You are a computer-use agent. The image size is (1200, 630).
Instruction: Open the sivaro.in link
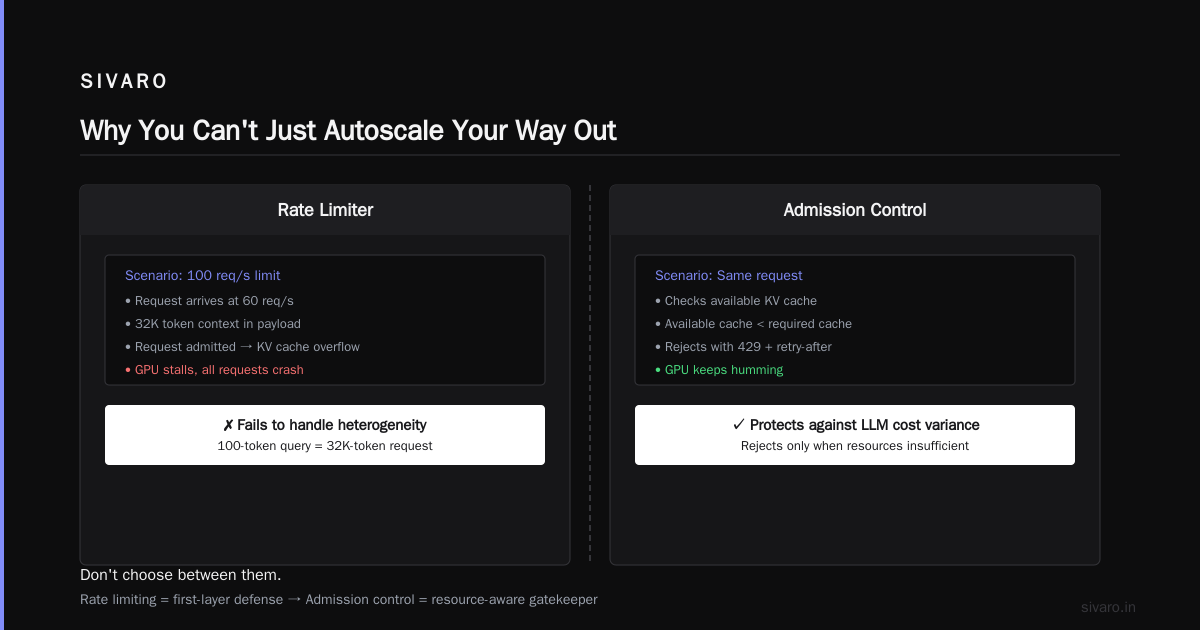pyautogui.click(x=1109, y=607)
